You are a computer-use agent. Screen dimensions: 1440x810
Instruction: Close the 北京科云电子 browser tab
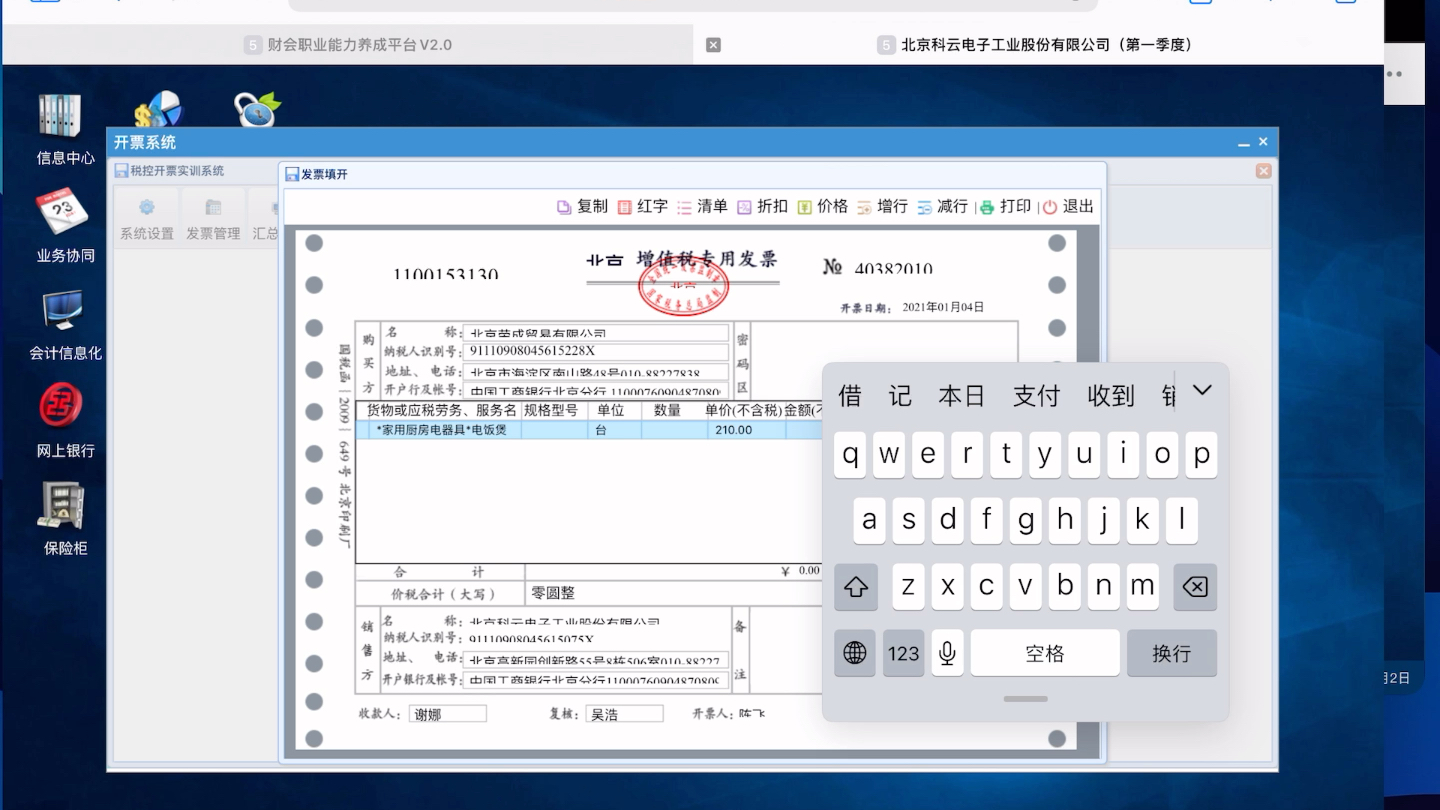(x=713, y=45)
